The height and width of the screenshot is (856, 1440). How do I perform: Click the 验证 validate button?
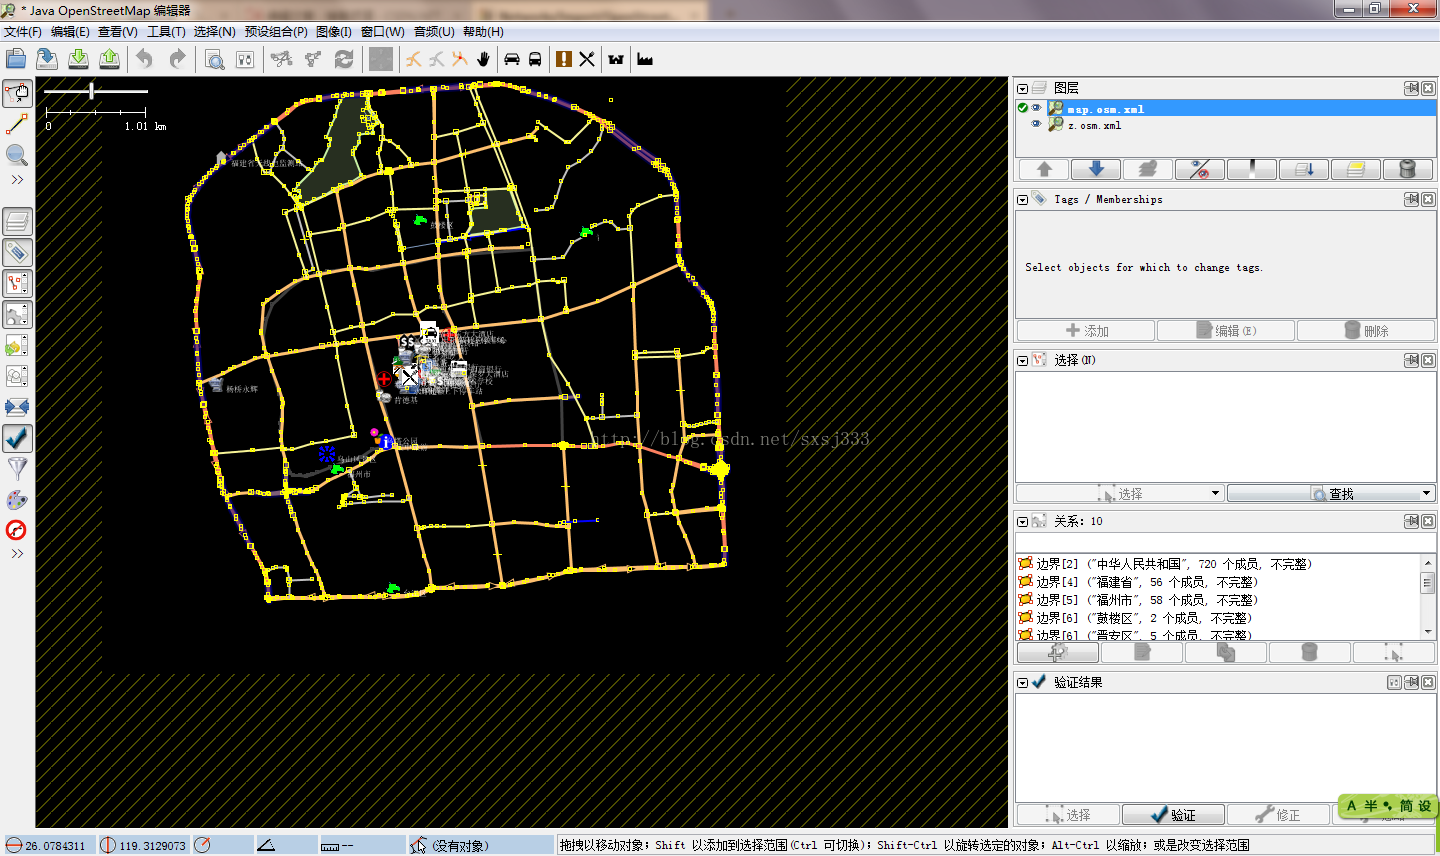pyautogui.click(x=1173, y=815)
